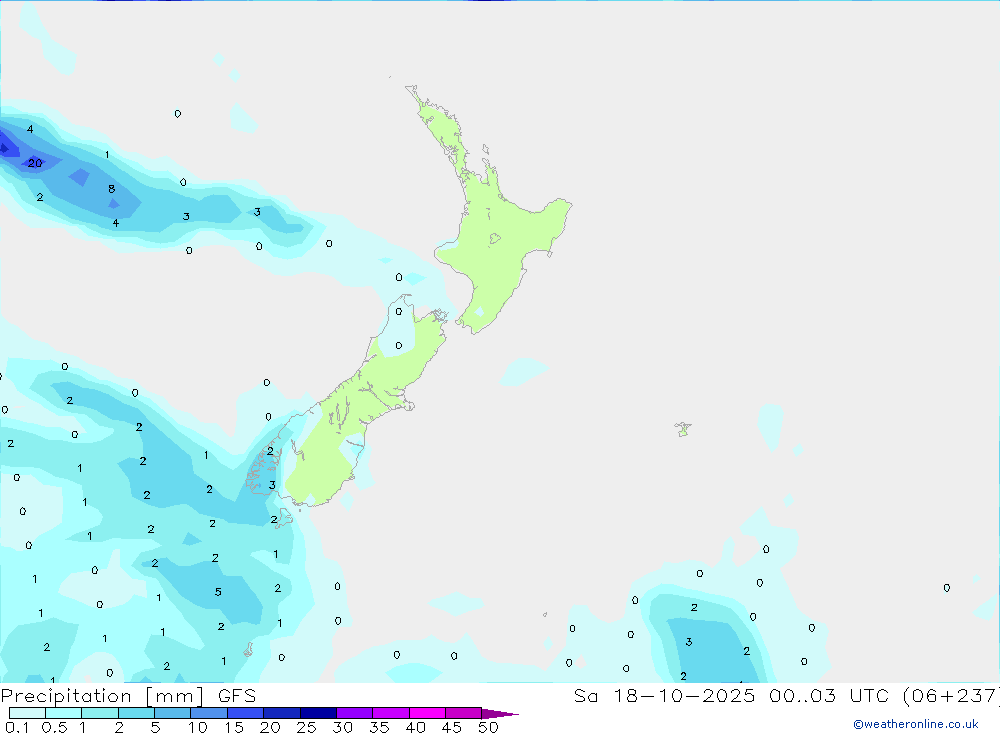
Task: Click the '8' precipitation value on the map
Action: click(112, 189)
